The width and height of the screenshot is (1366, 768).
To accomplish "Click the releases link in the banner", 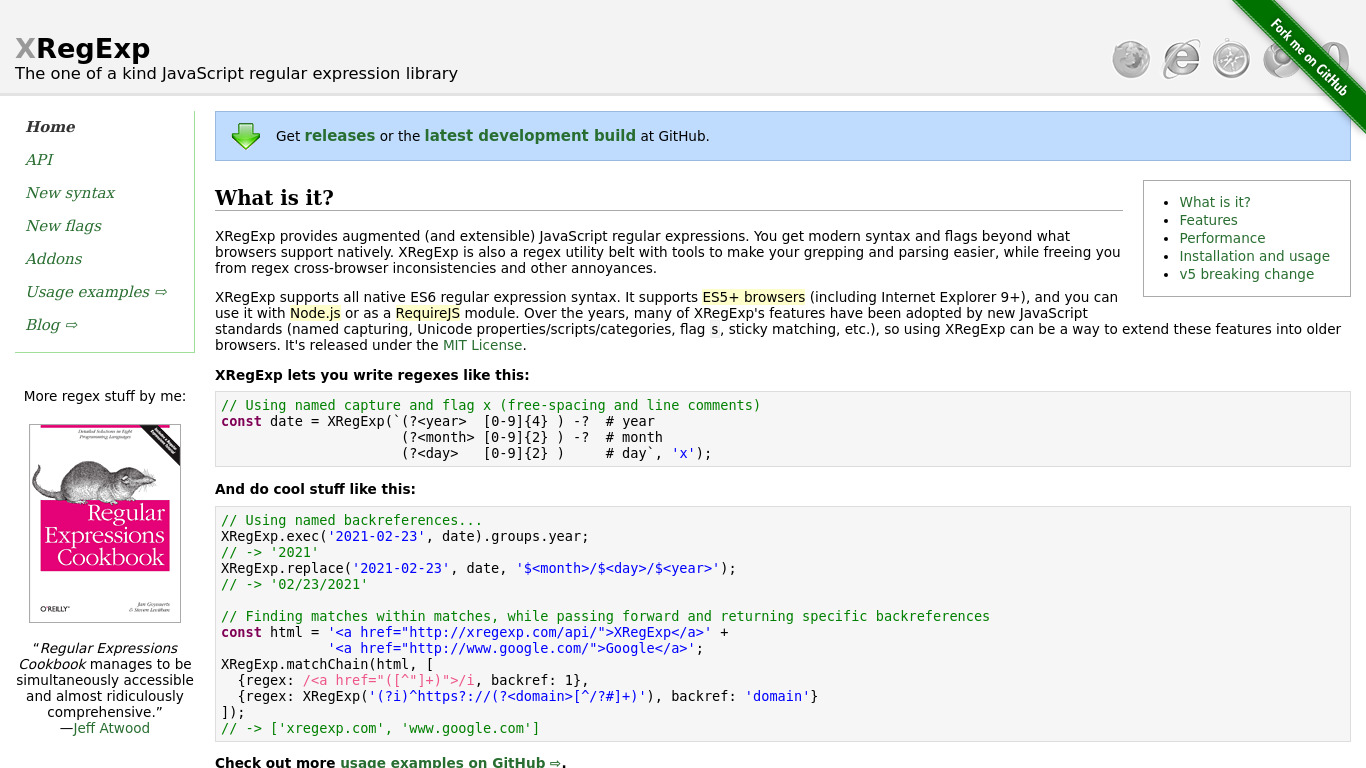I will [340, 136].
